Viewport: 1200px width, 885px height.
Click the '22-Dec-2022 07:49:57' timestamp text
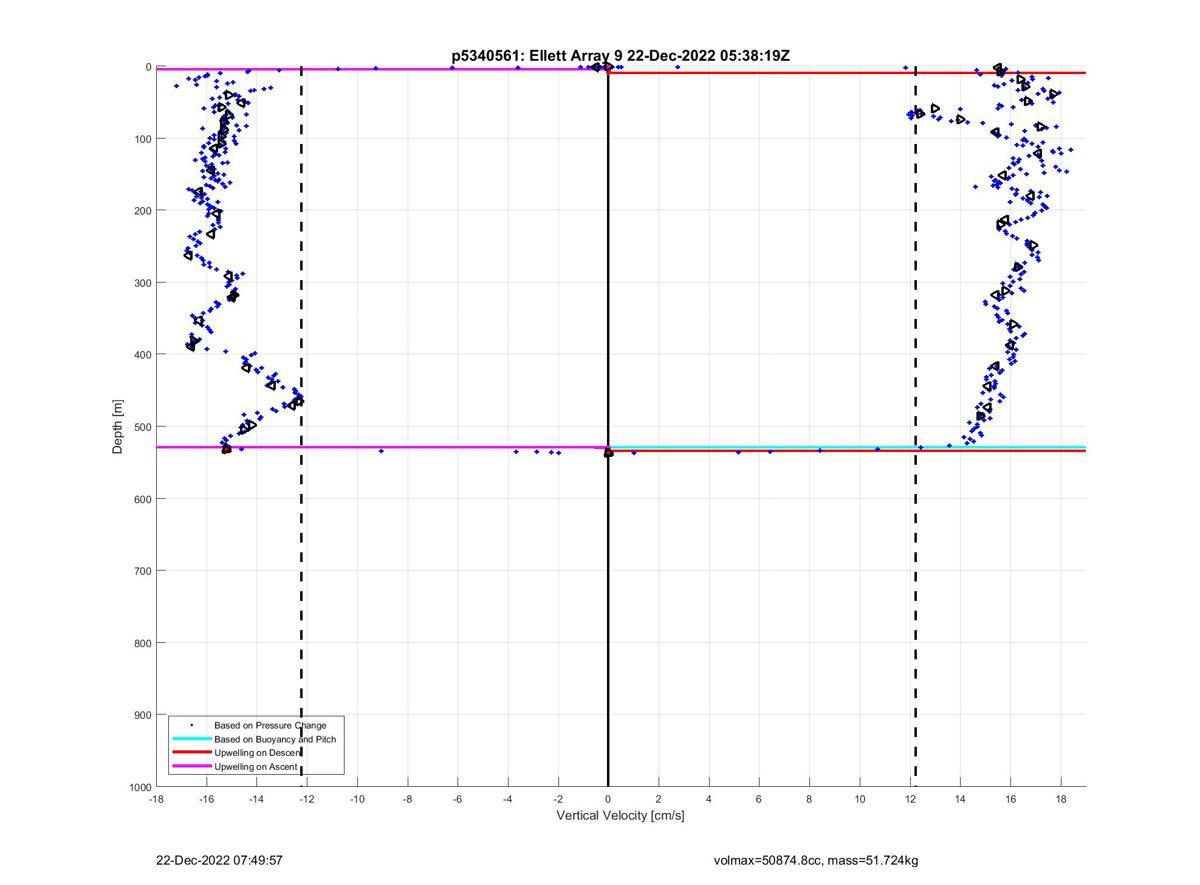coord(219,860)
